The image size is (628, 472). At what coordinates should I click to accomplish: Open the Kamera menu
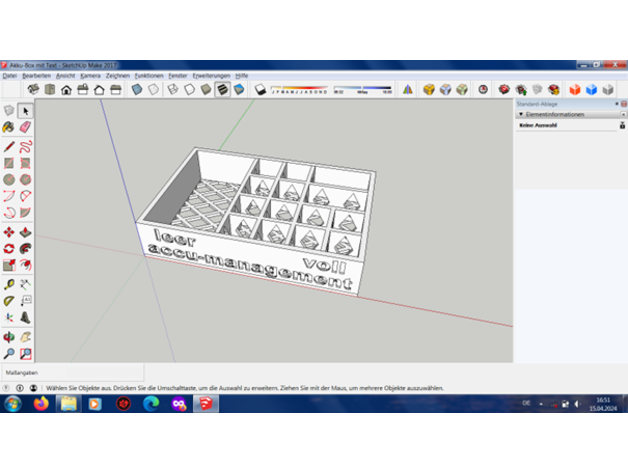pyautogui.click(x=90, y=75)
